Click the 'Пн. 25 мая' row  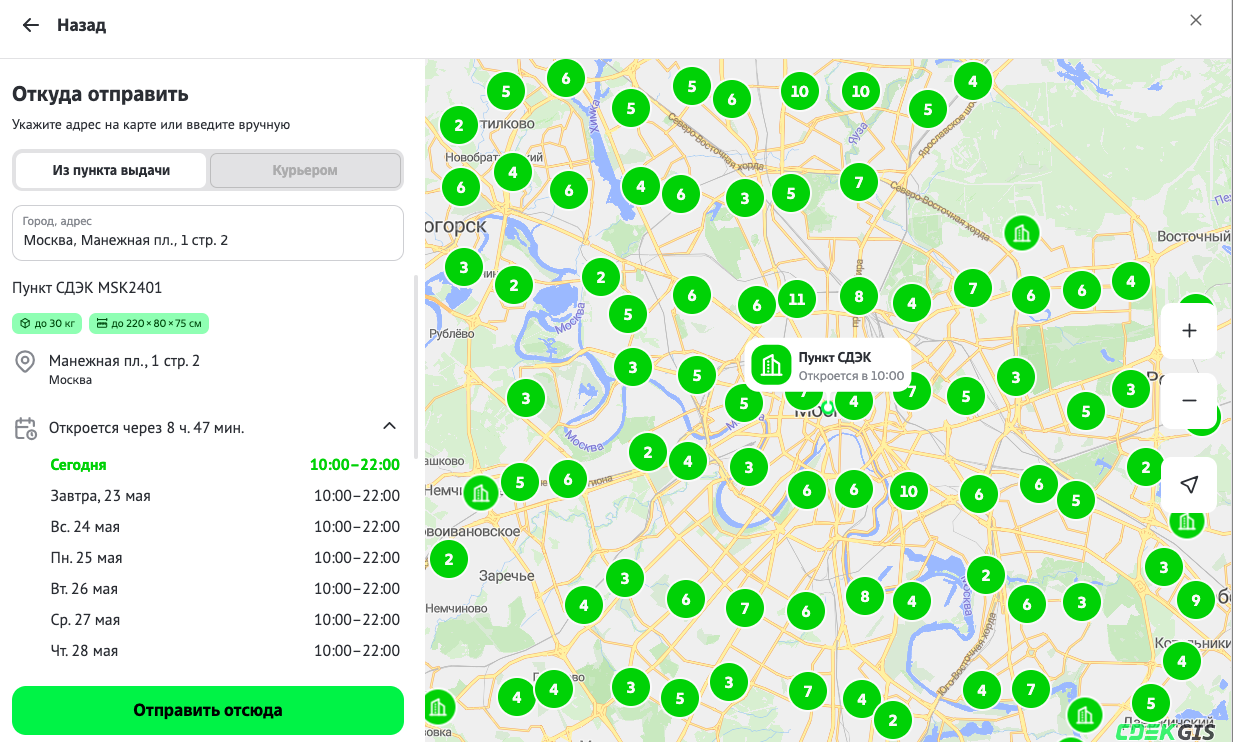pyautogui.click(x=225, y=558)
